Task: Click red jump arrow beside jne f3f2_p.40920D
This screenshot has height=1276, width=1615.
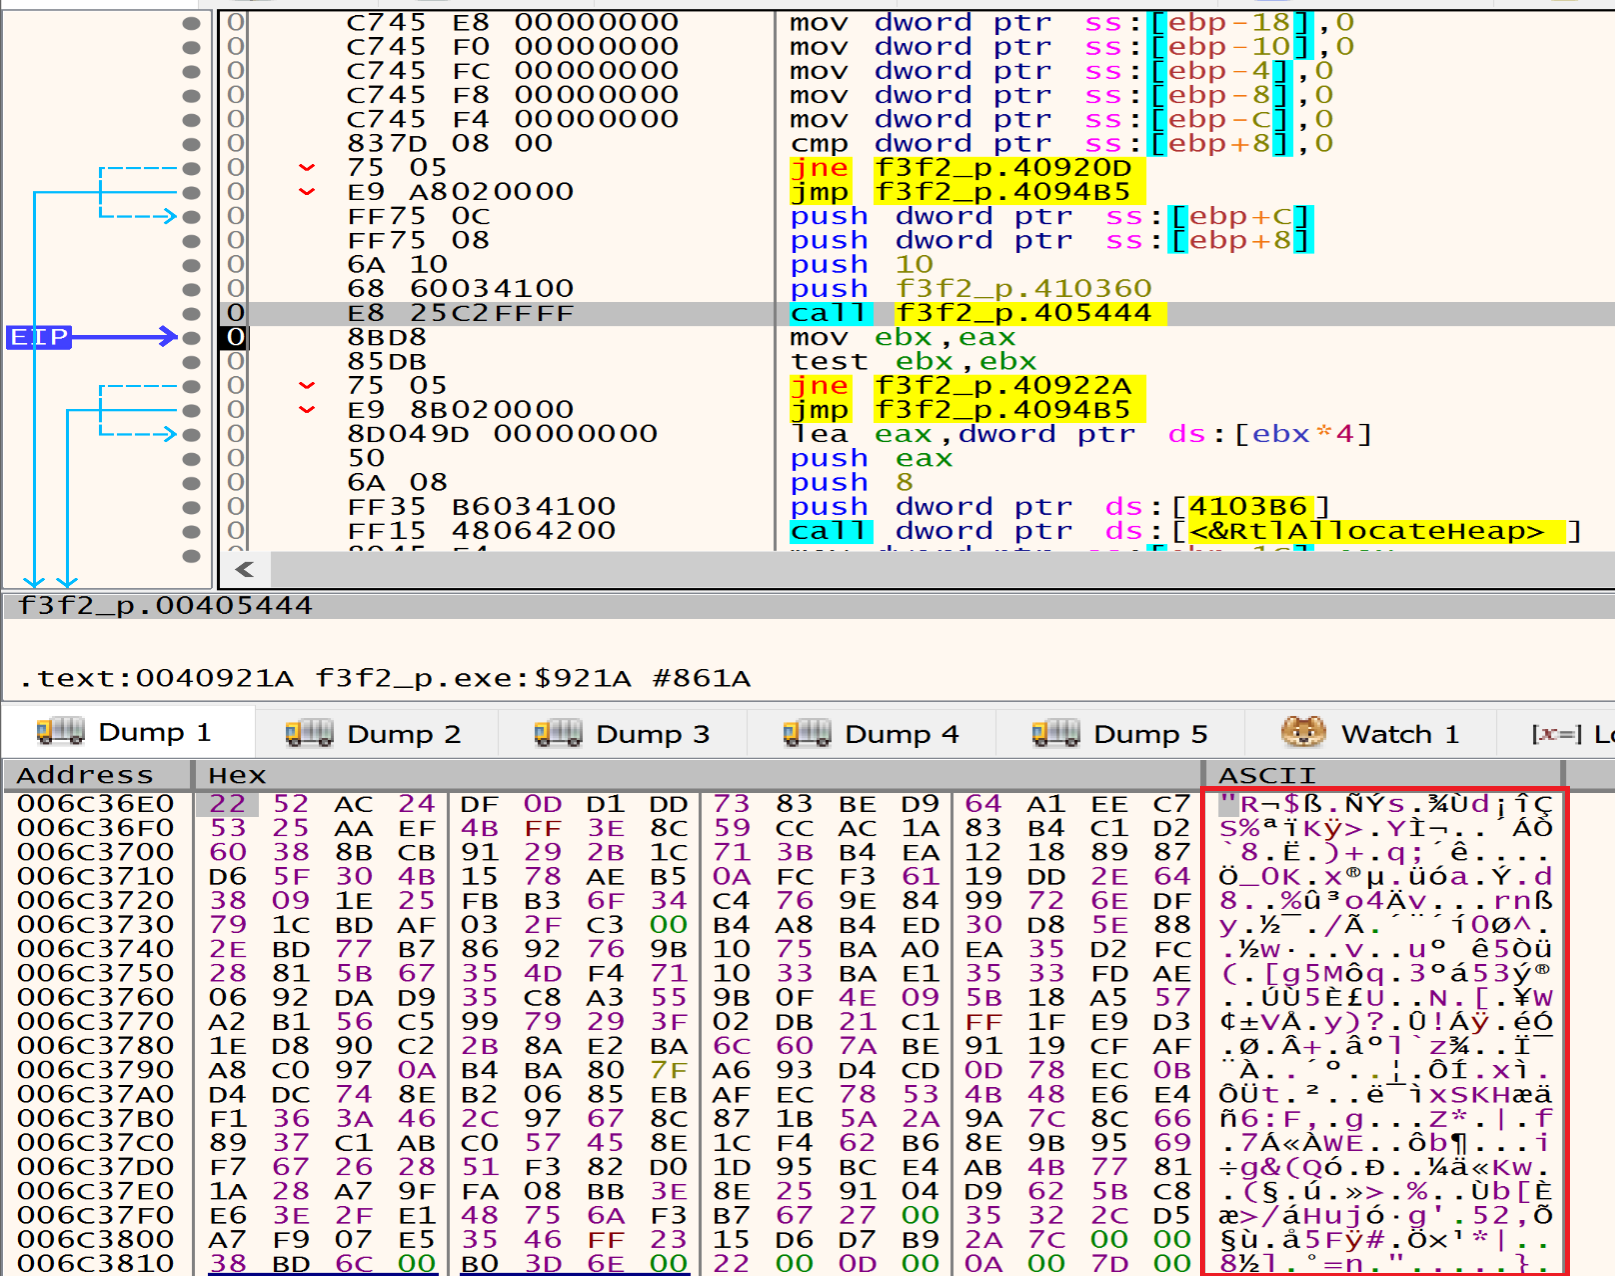Action: 307,168
